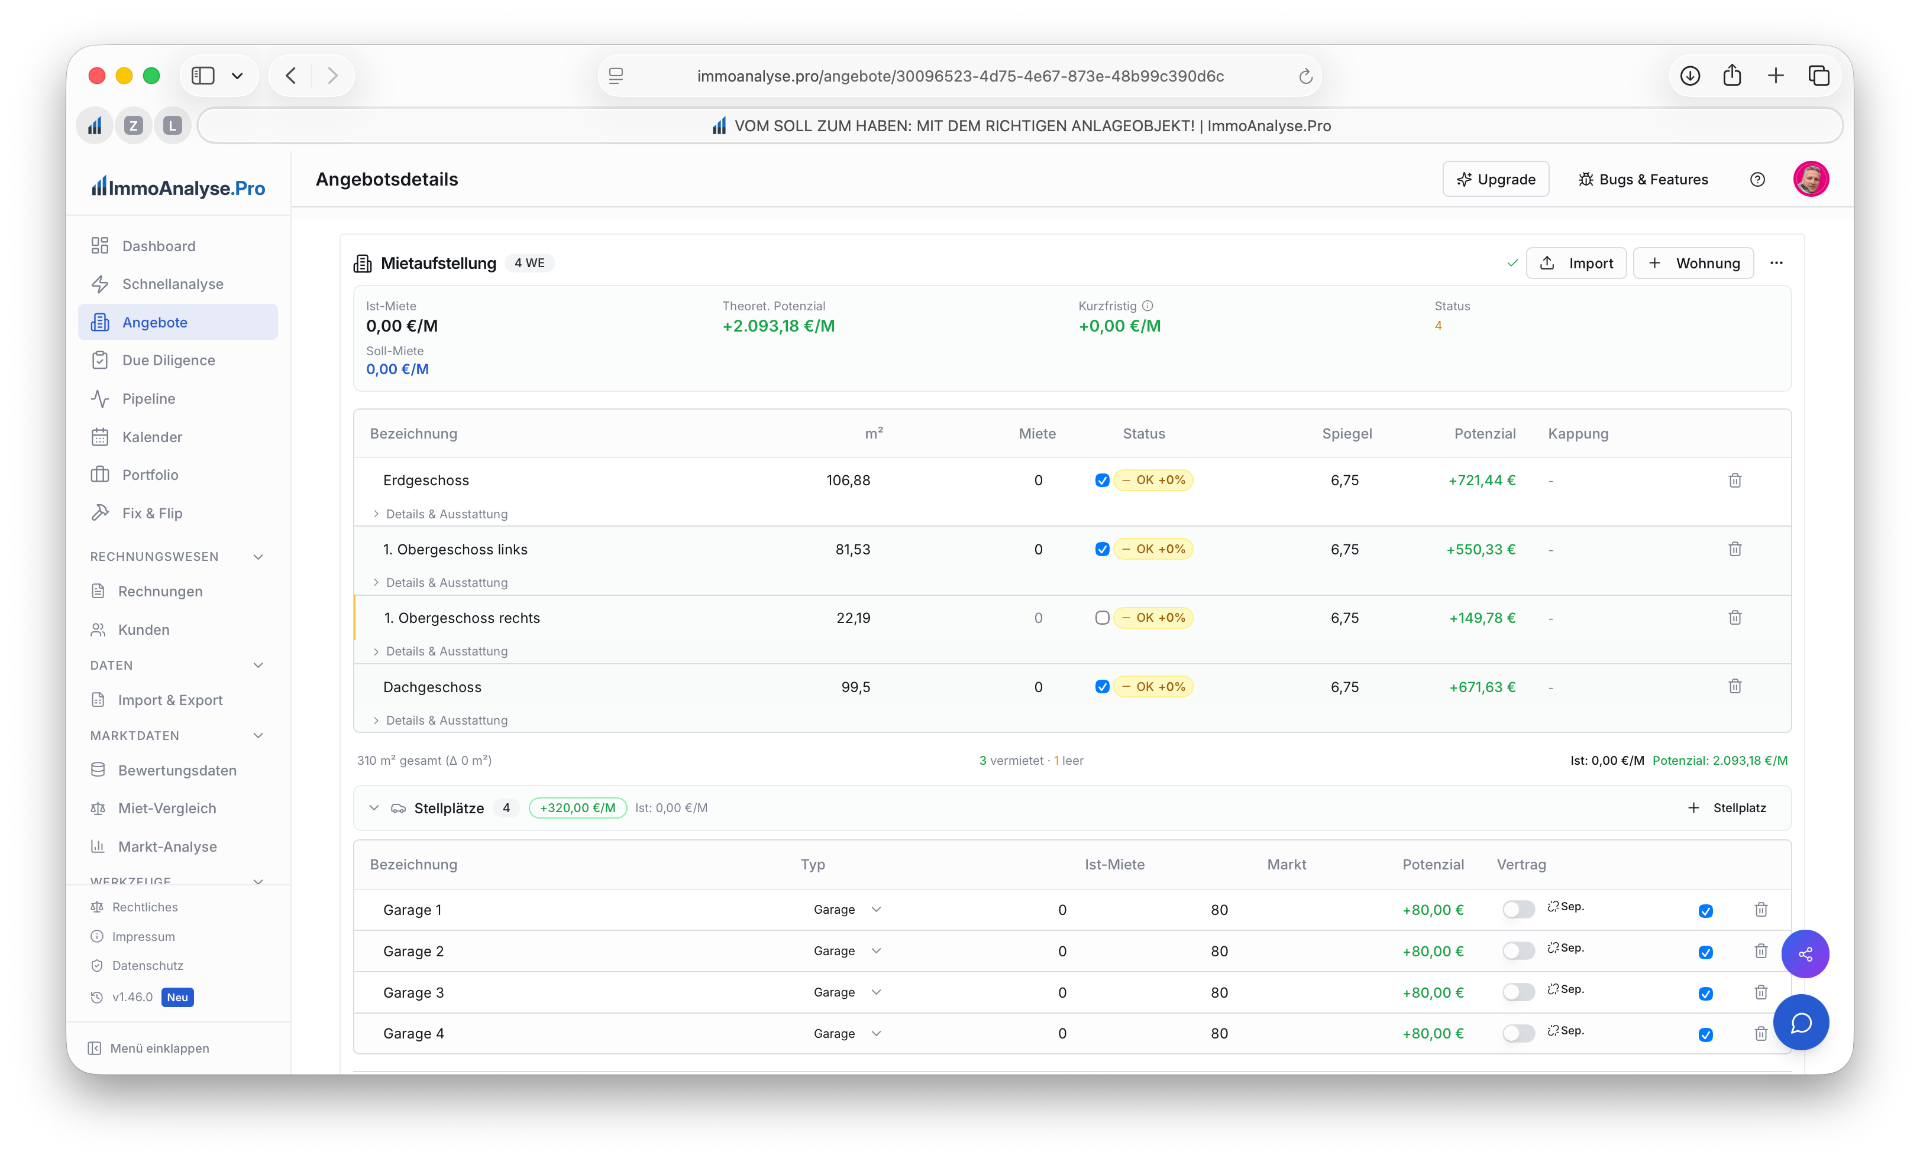Open the three-dots menu in Mietaufstellung
The width and height of the screenshot is (1920, 1162).
1776,263
